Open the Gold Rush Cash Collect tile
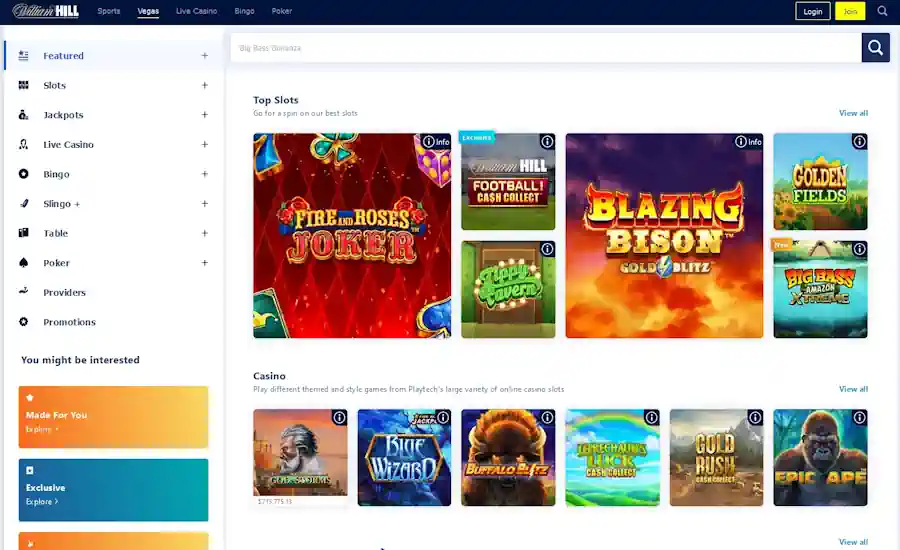The height and width of the screenshot is (550, 900). coord(716,458)
